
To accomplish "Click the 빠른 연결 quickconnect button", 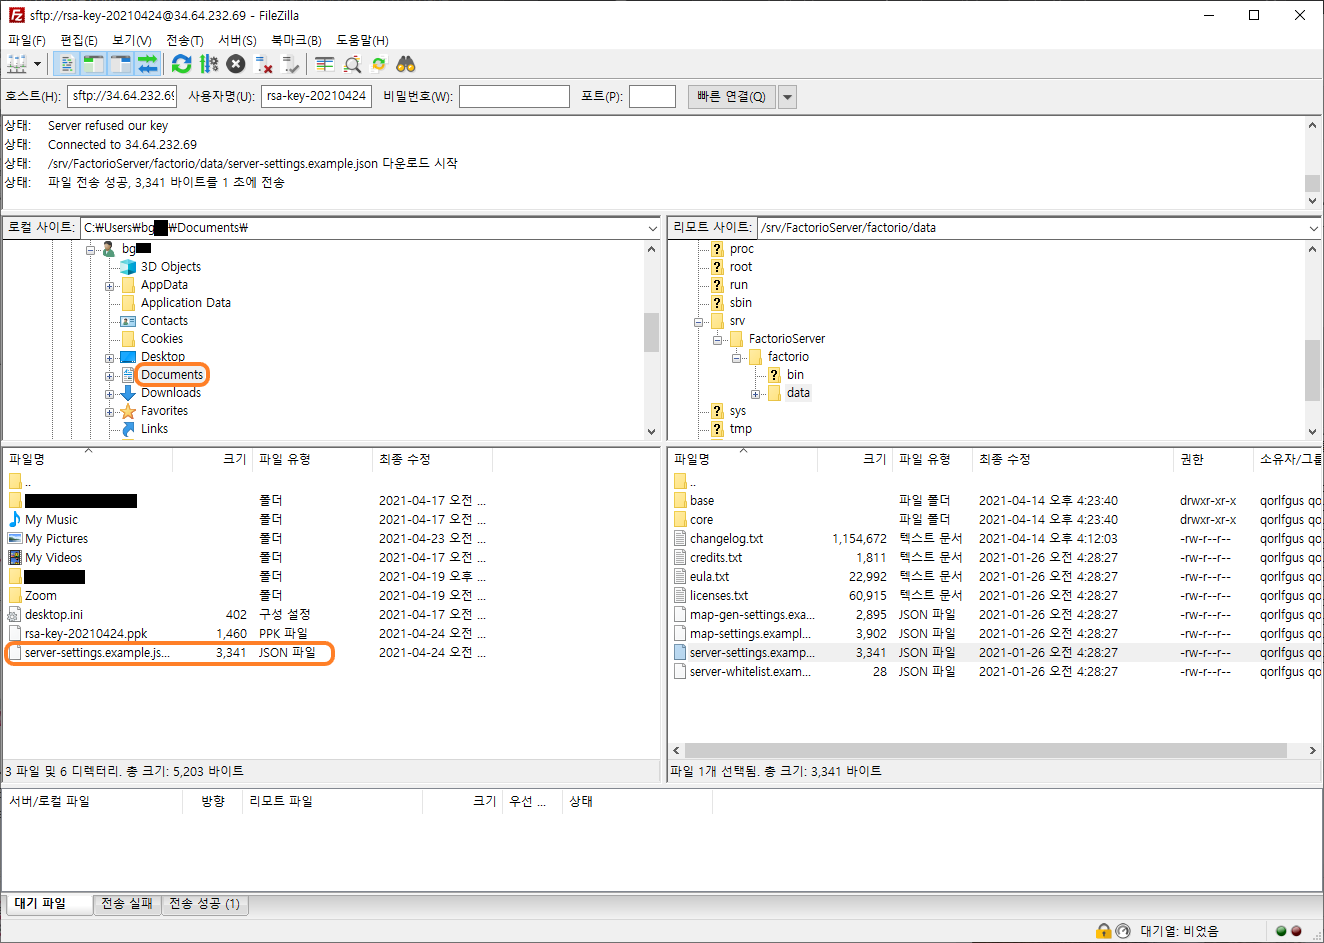I will pos(731,97).
